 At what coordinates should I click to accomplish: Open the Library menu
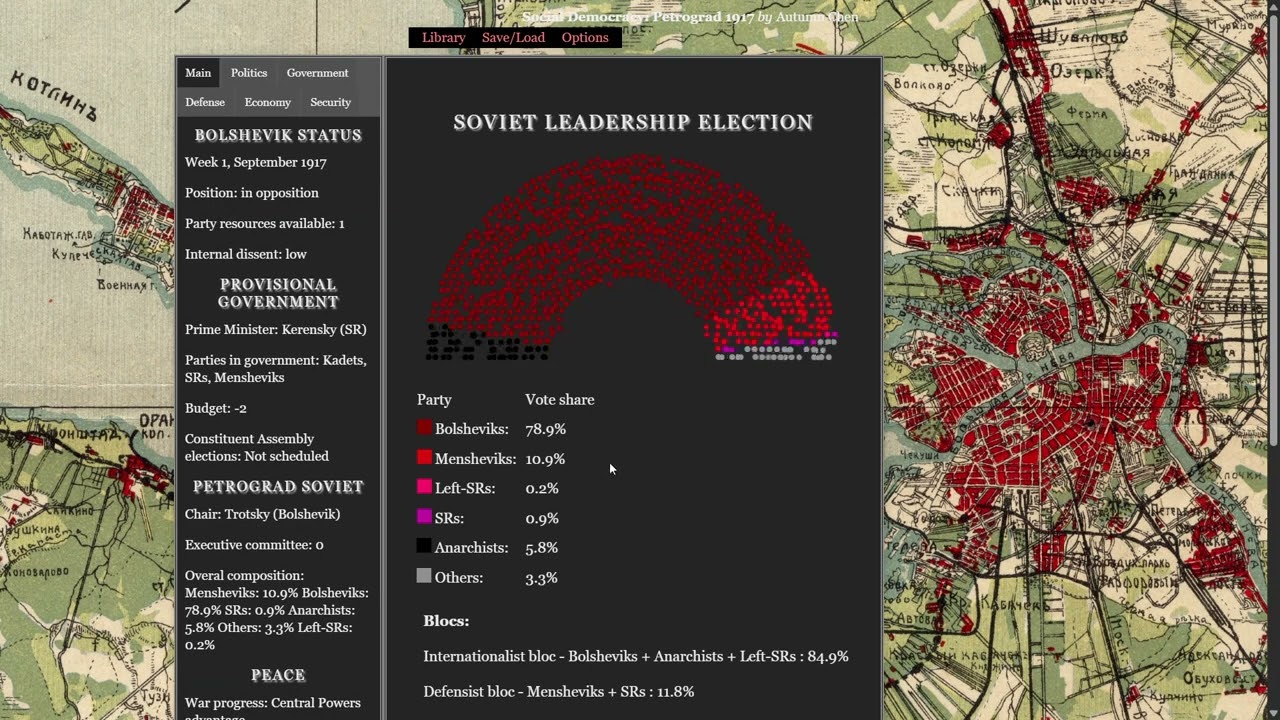pyautogui.click(x=443, y=38)
